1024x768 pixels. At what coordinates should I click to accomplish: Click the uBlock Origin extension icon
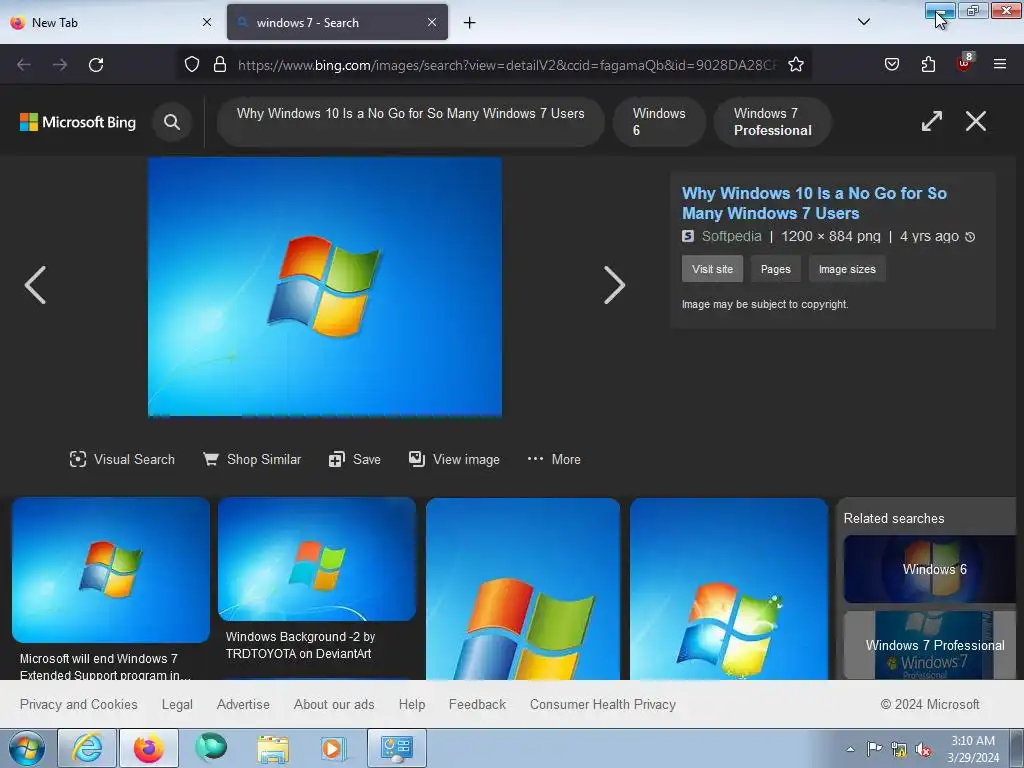[965, 63]
